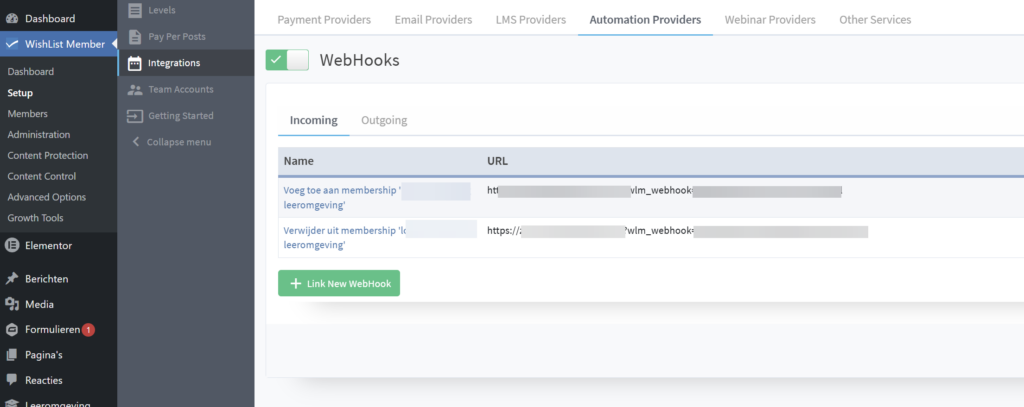Open Advanced Options in the WishList submenu
The height and width of the screenshot is (407, 1024).
click(x=47, y=197)
